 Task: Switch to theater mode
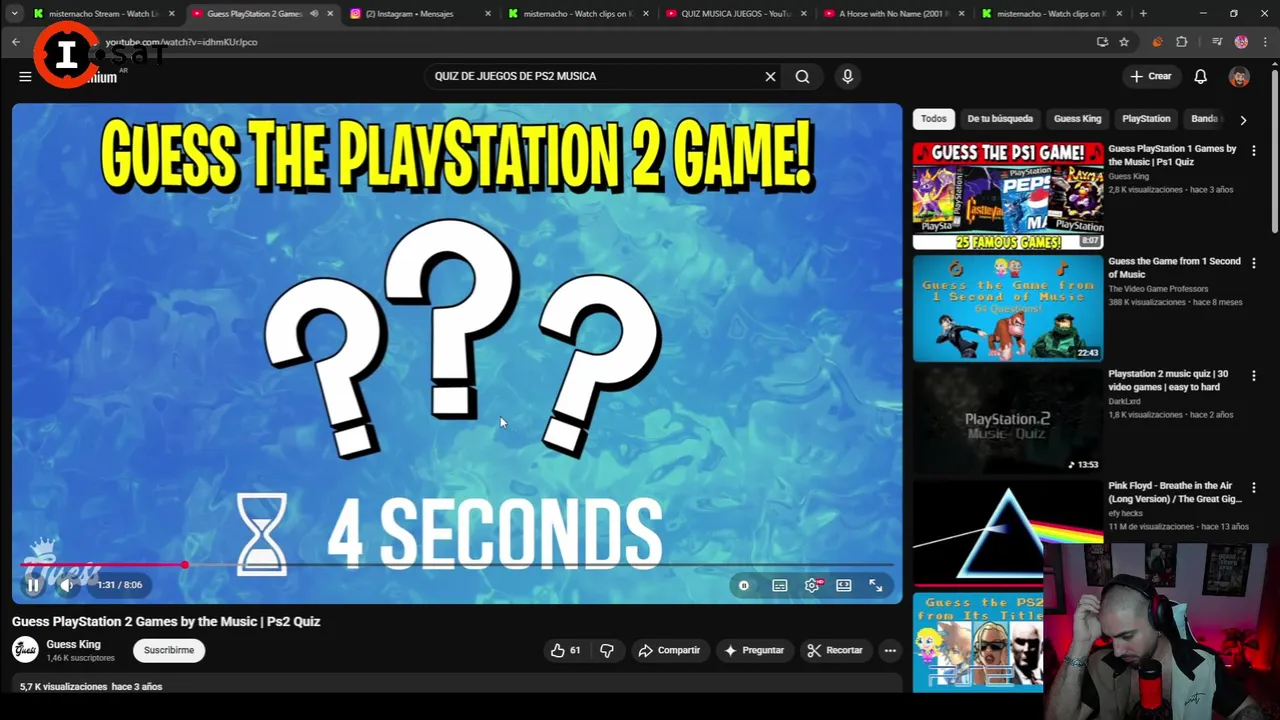pos(844,586)
